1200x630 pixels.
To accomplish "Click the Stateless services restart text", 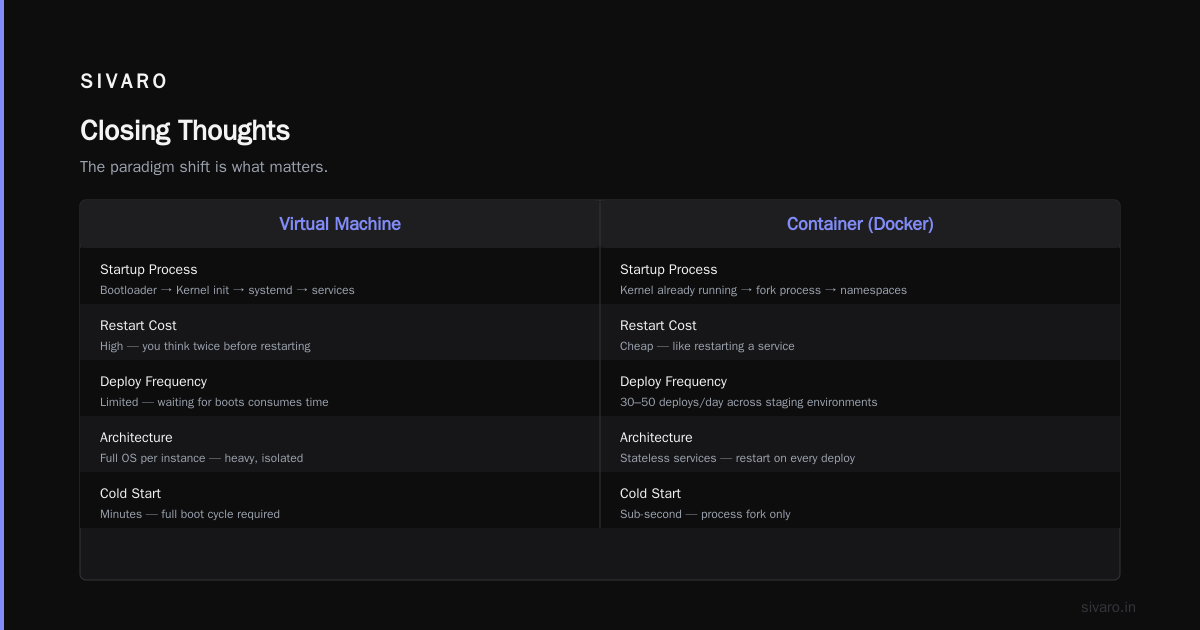I will [x=737, y=458].
